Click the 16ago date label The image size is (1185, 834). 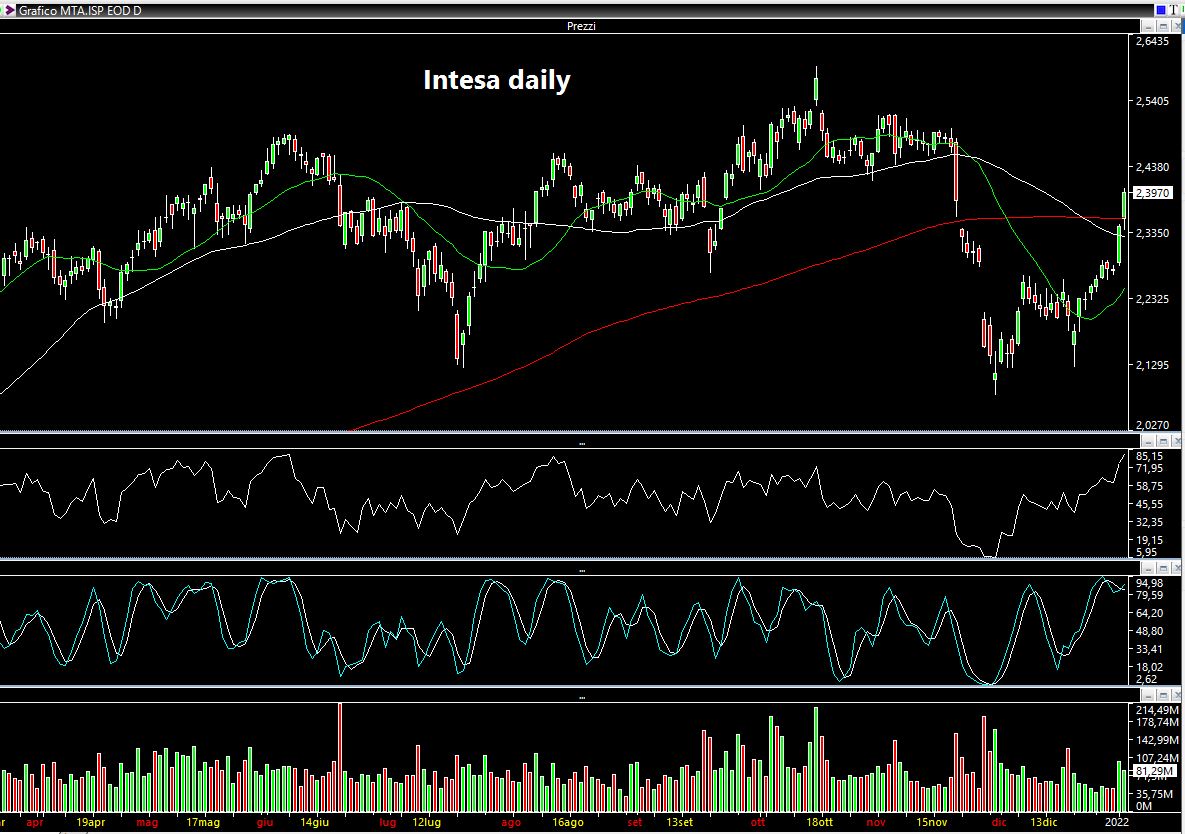pyautogui.click(x=568, y=822)
